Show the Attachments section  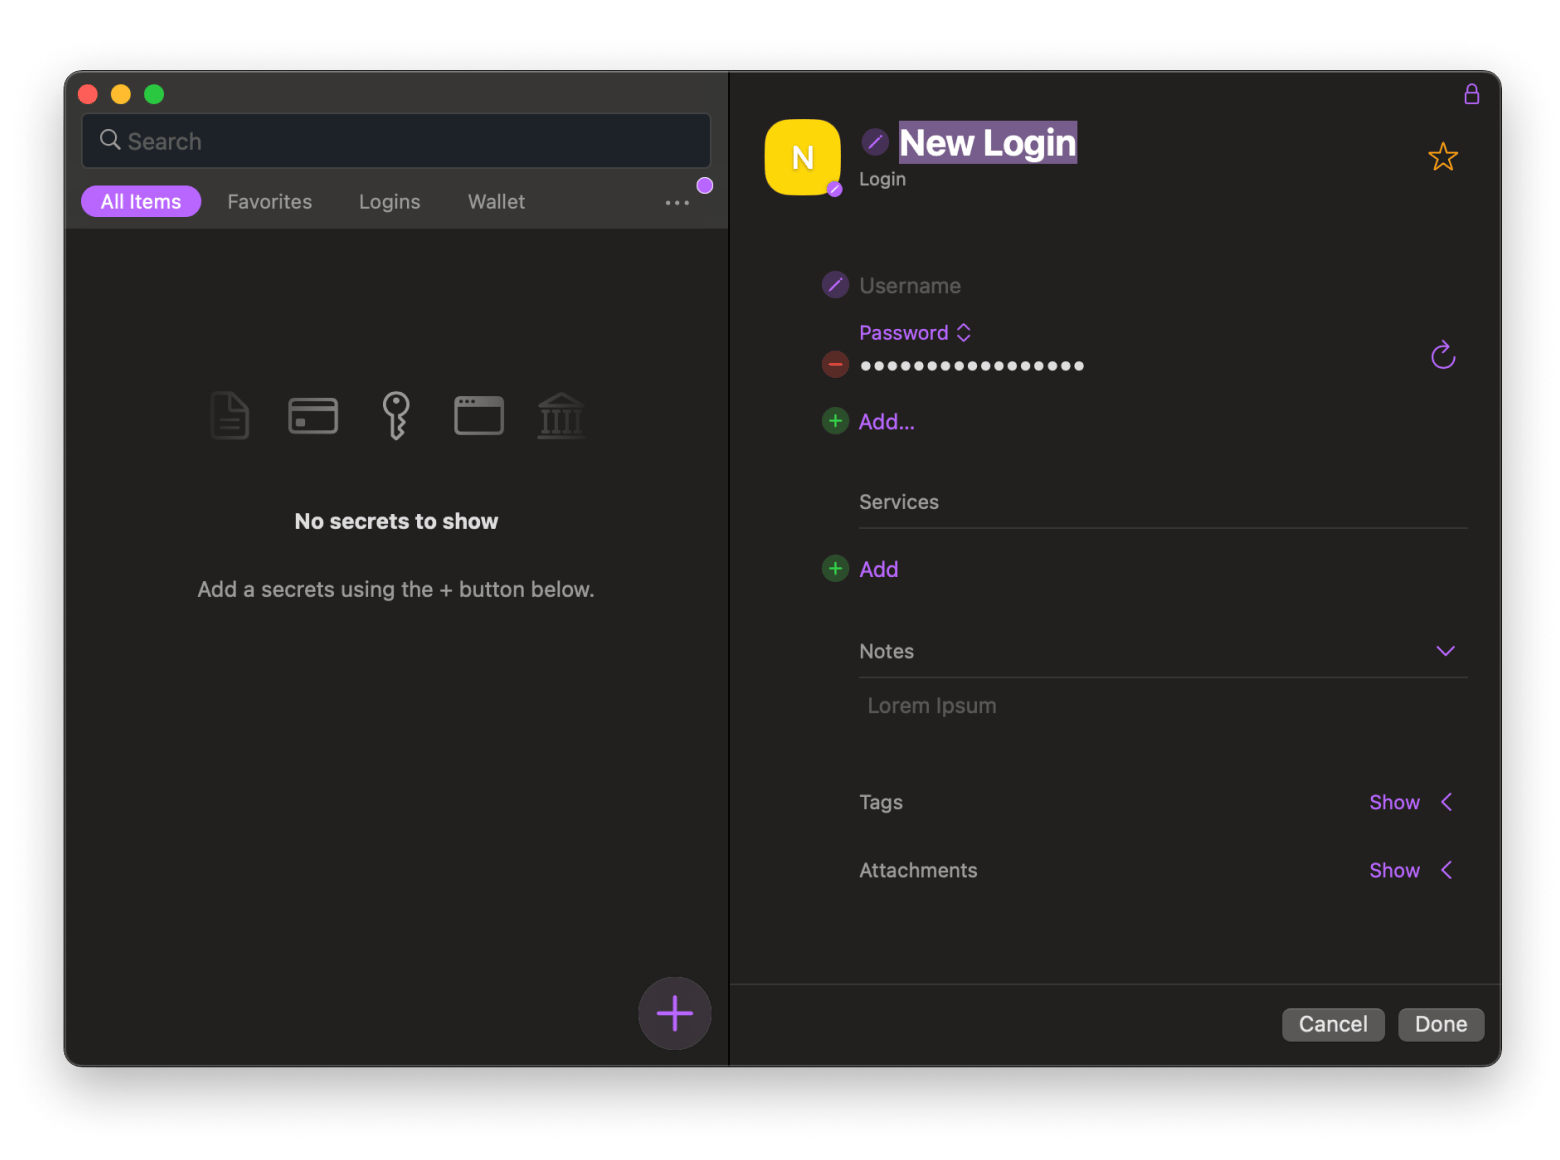coord(1394,870)
